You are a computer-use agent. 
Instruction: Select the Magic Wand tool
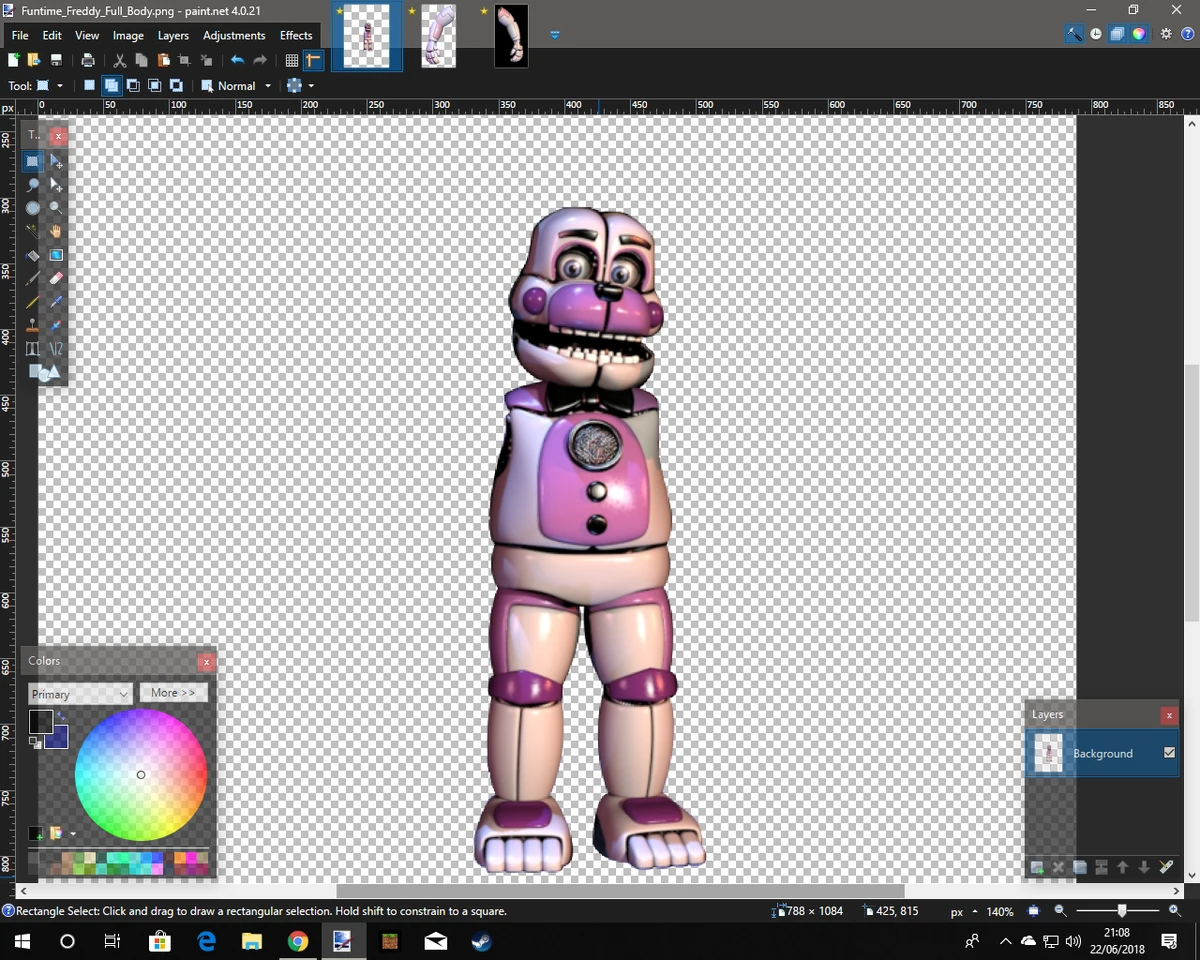click(34, 231)
